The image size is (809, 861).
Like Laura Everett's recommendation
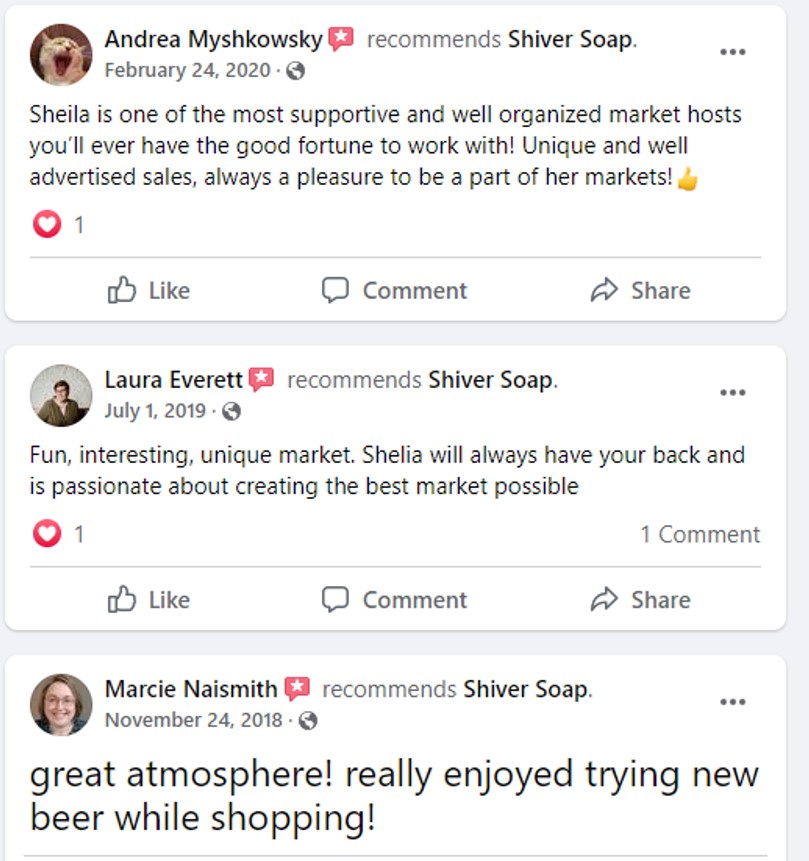point(148,600)
